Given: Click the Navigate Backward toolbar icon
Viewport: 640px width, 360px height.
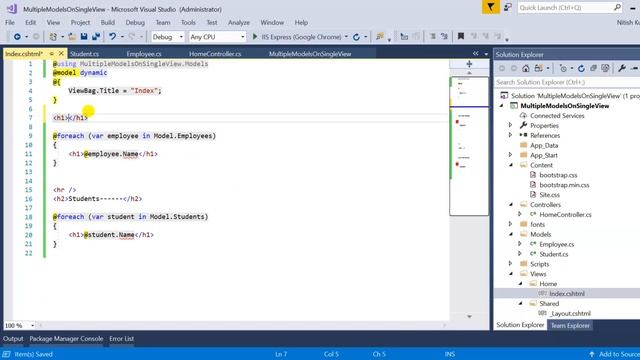Looking at the screenshot, I should coord(17,37).
